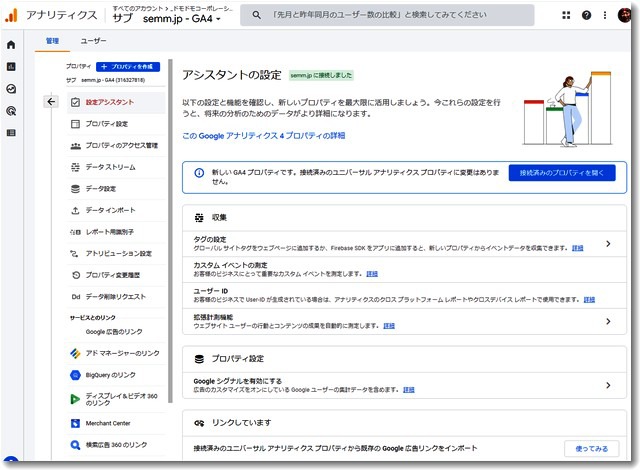Click the left panel vertical scrollbar
The image size is (640, 470).
point(170,231)
